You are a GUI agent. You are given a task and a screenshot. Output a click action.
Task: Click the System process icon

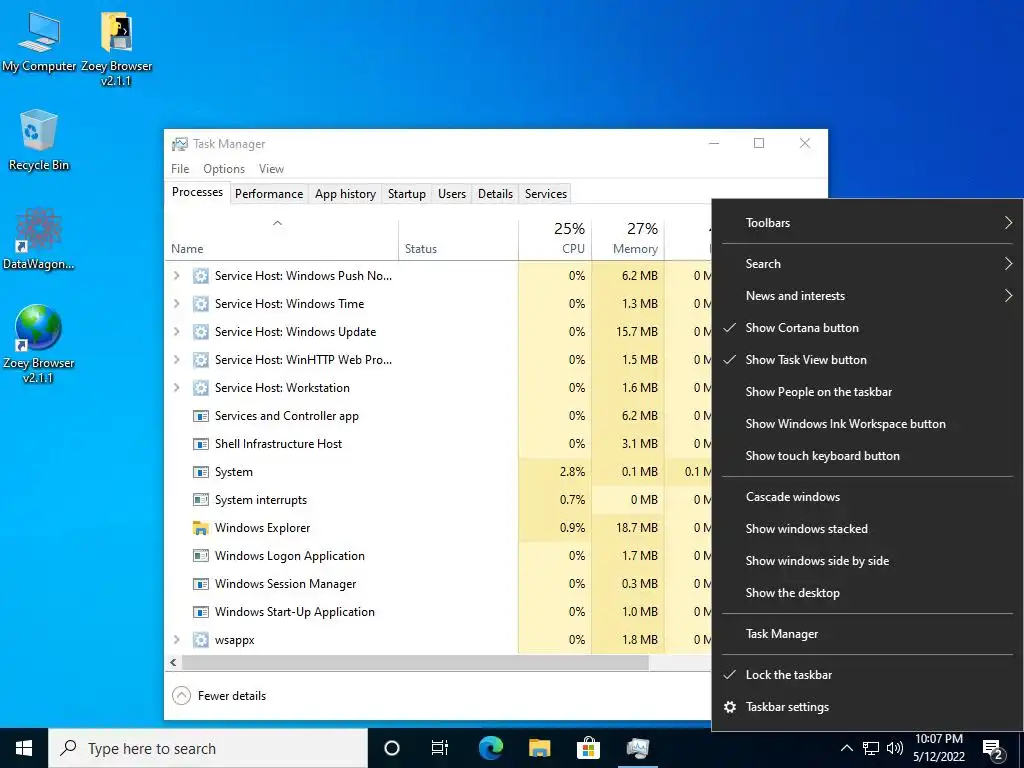[x=200, y=472]
